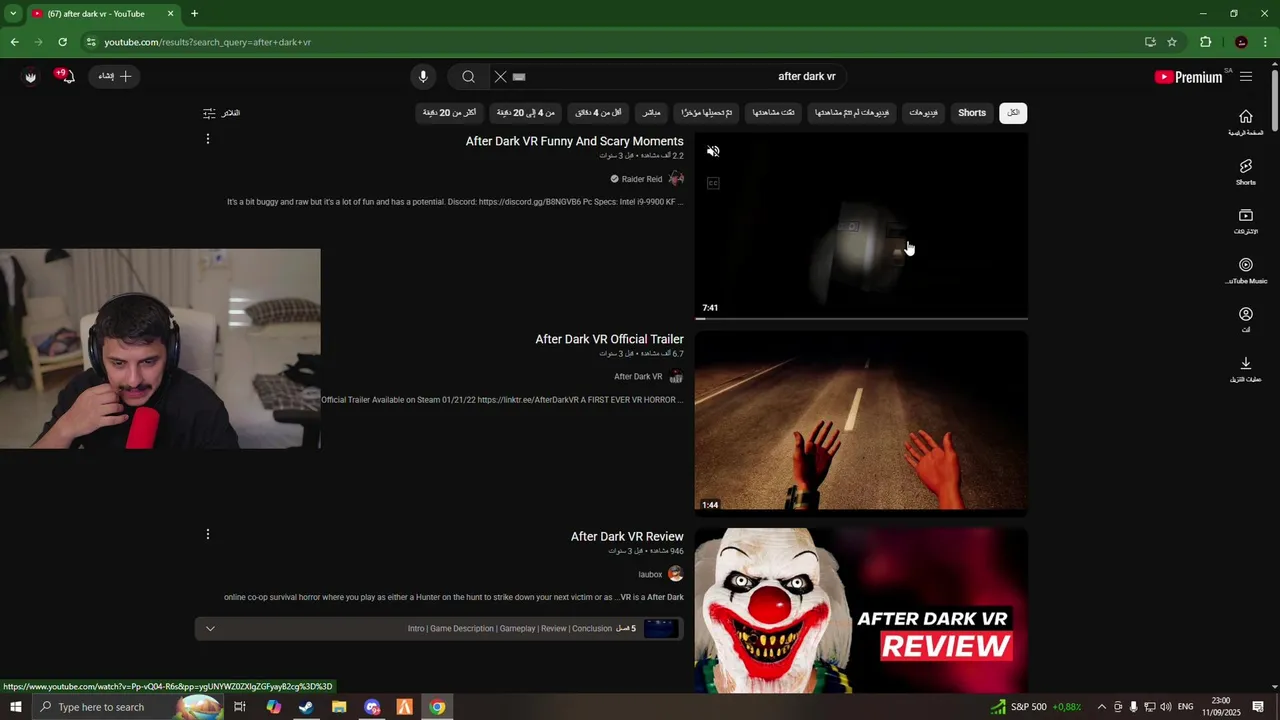Click the magnifier search button
The width and height of the screenshot is (1280, 720).
coord(468,76)
